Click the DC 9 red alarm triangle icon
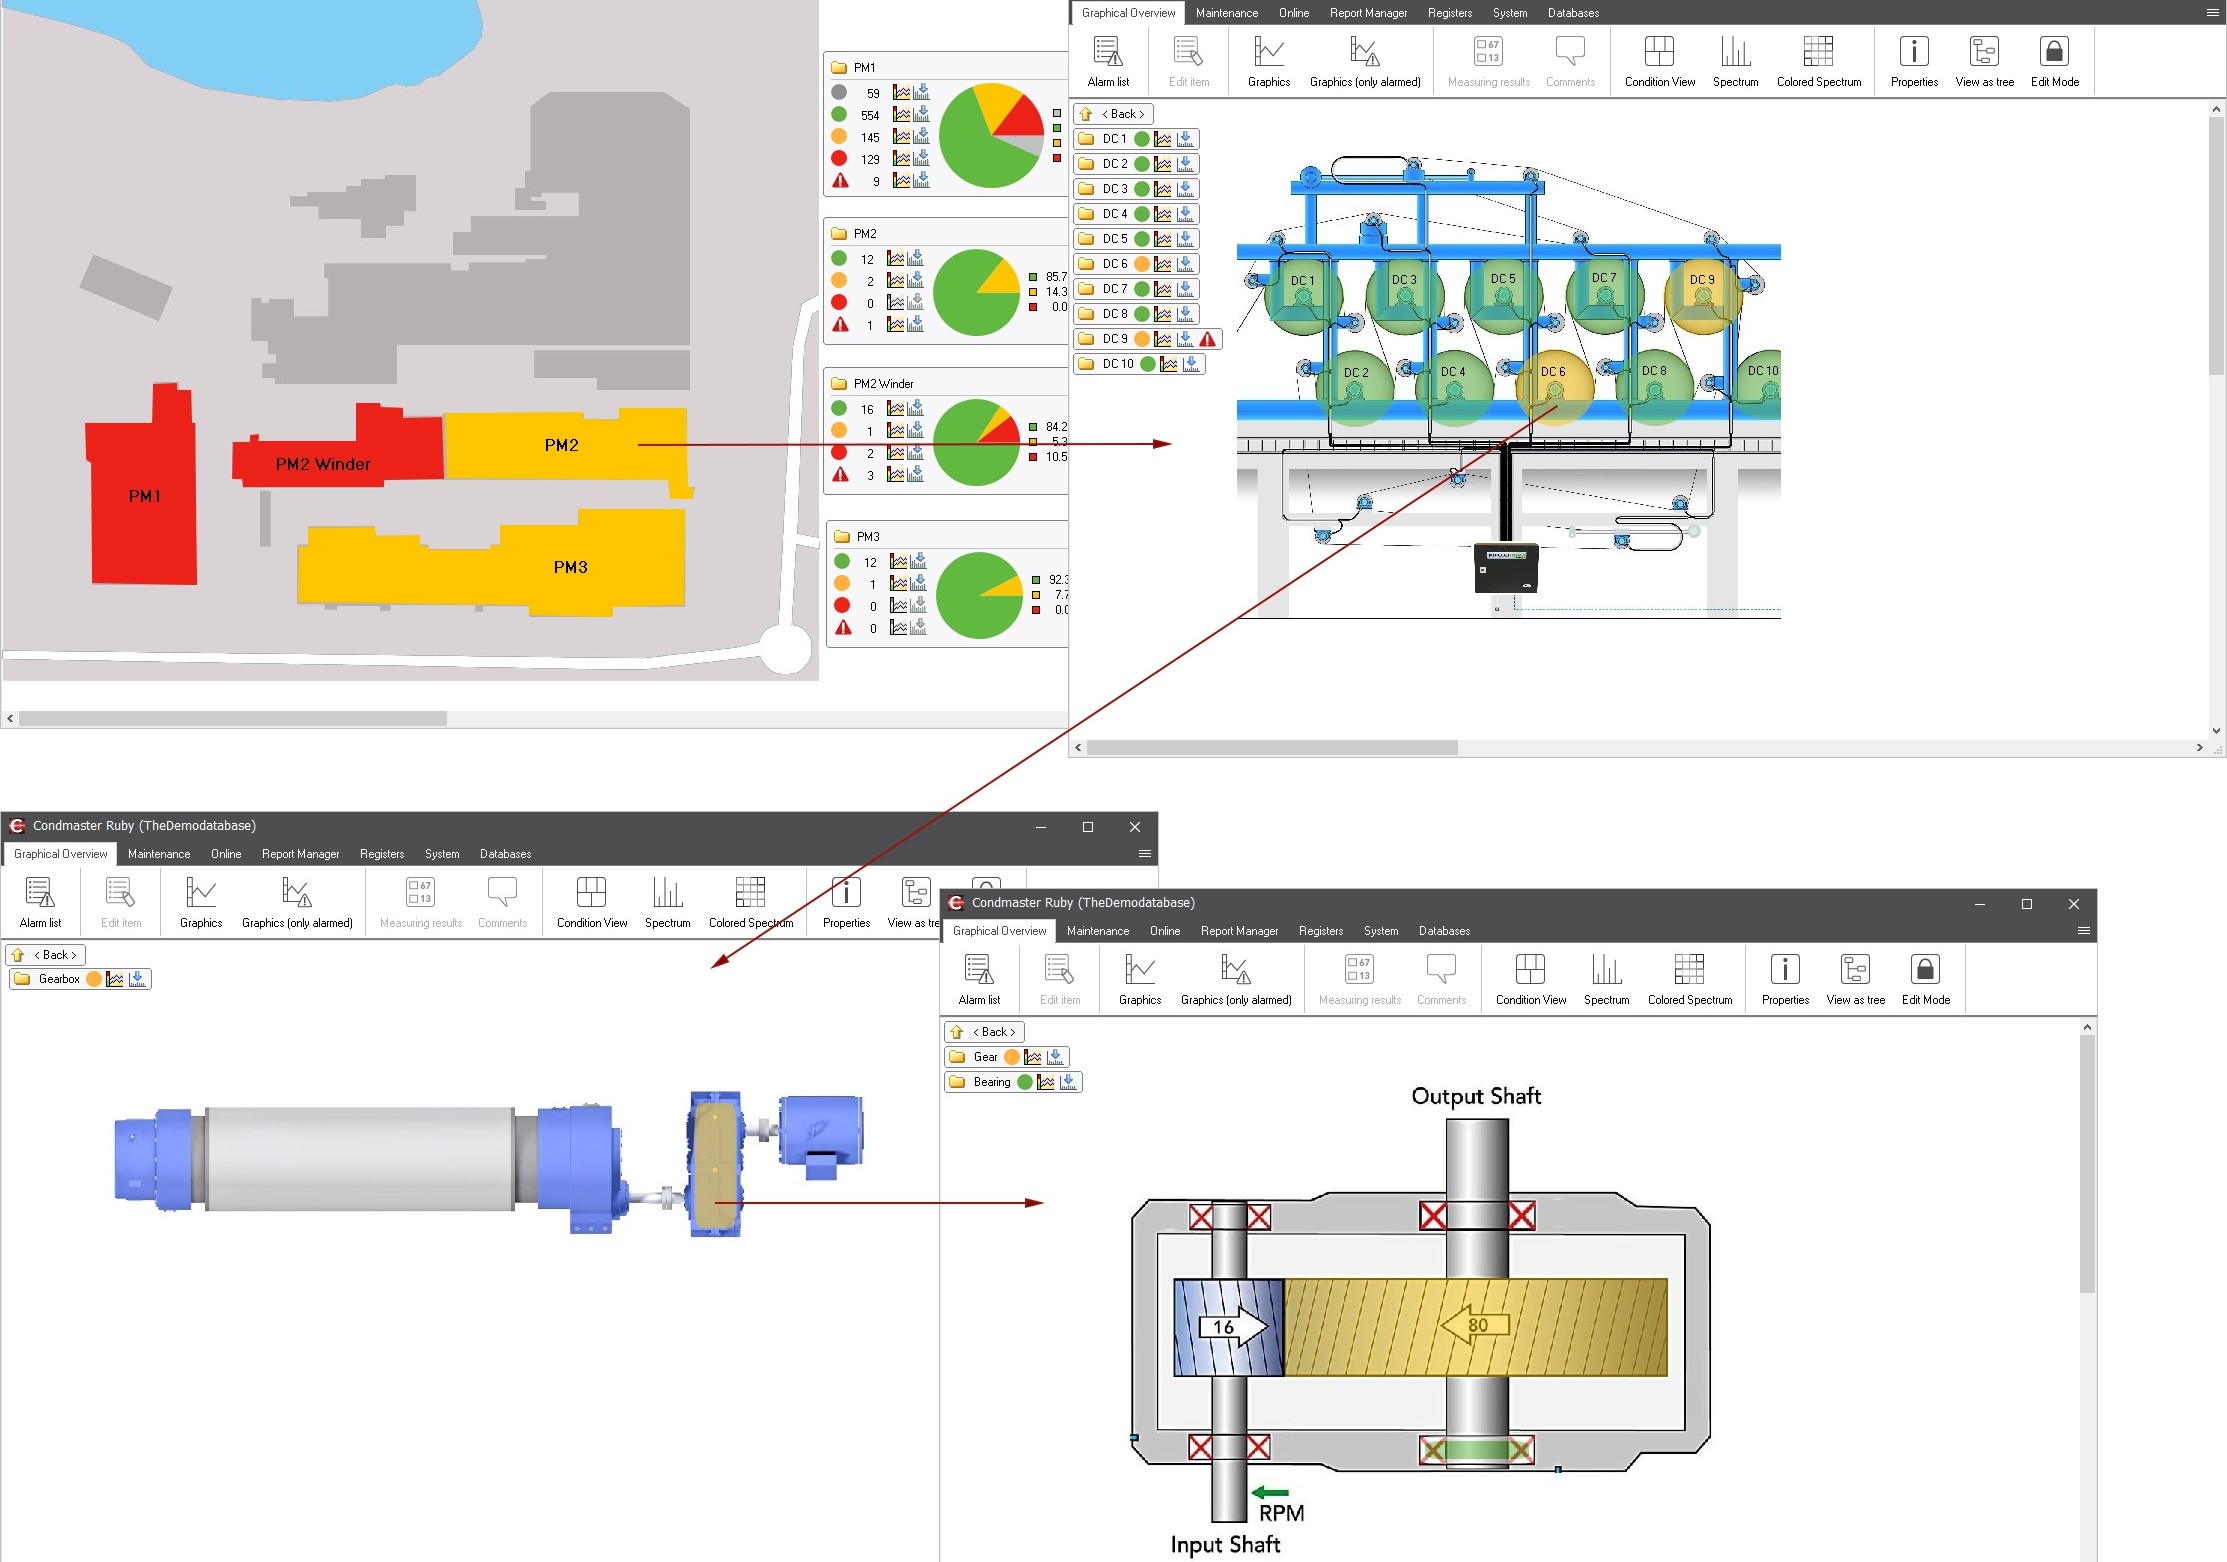2227x1562 pixels. coord(1208,339)
